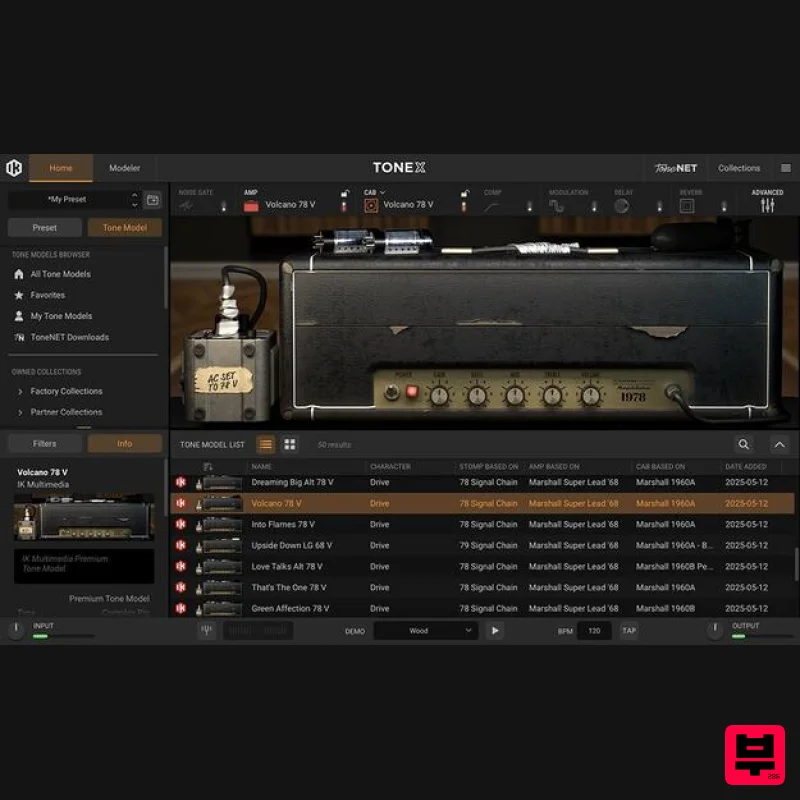Expand Factory Collections tree item

coord(20,391)
